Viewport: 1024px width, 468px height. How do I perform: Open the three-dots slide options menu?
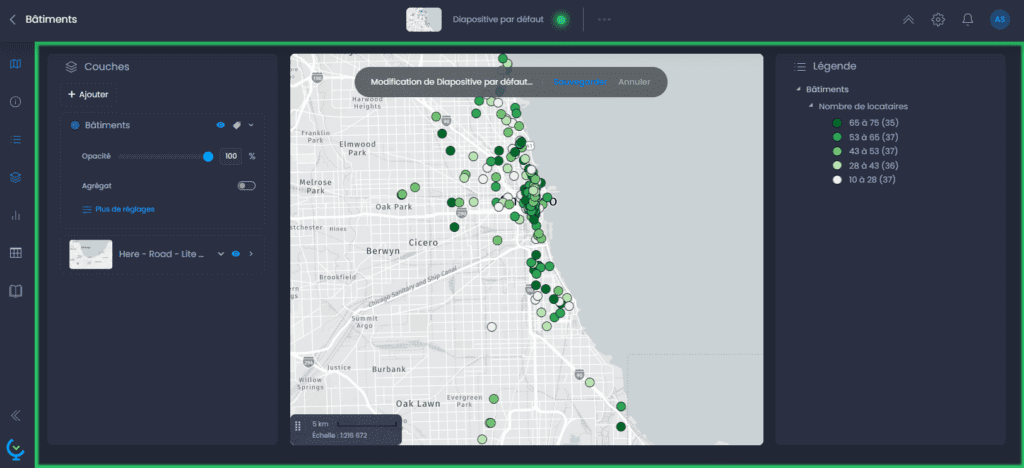pyautogui.click(x=604, y=20)
